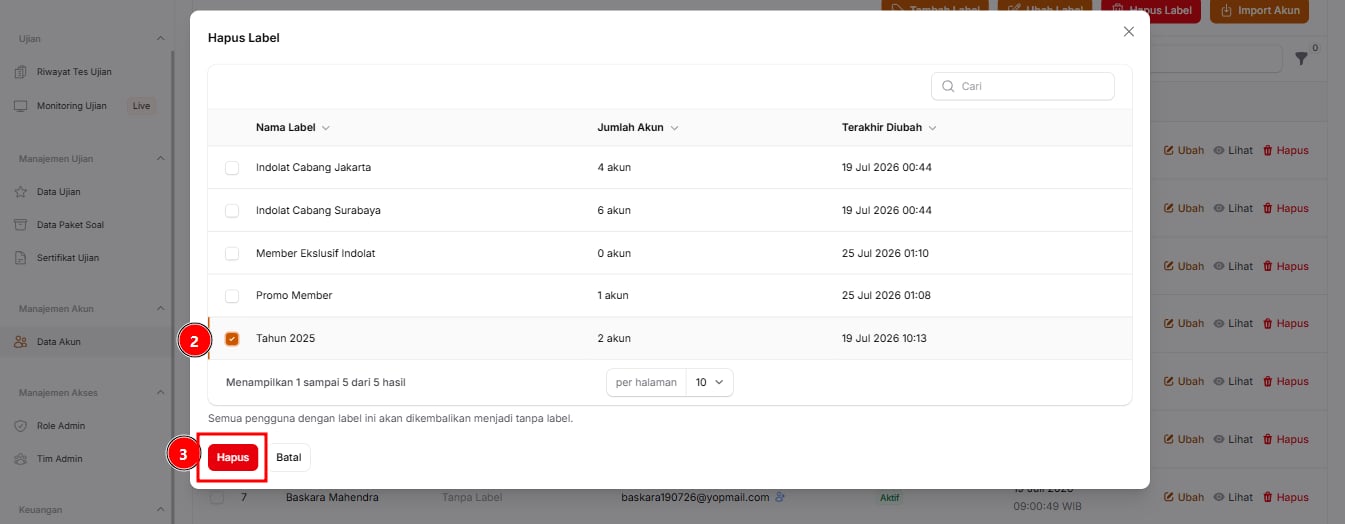Collapse the Manajemen Ujian sidebar section

pyautogui.click(x=161, y=158)
